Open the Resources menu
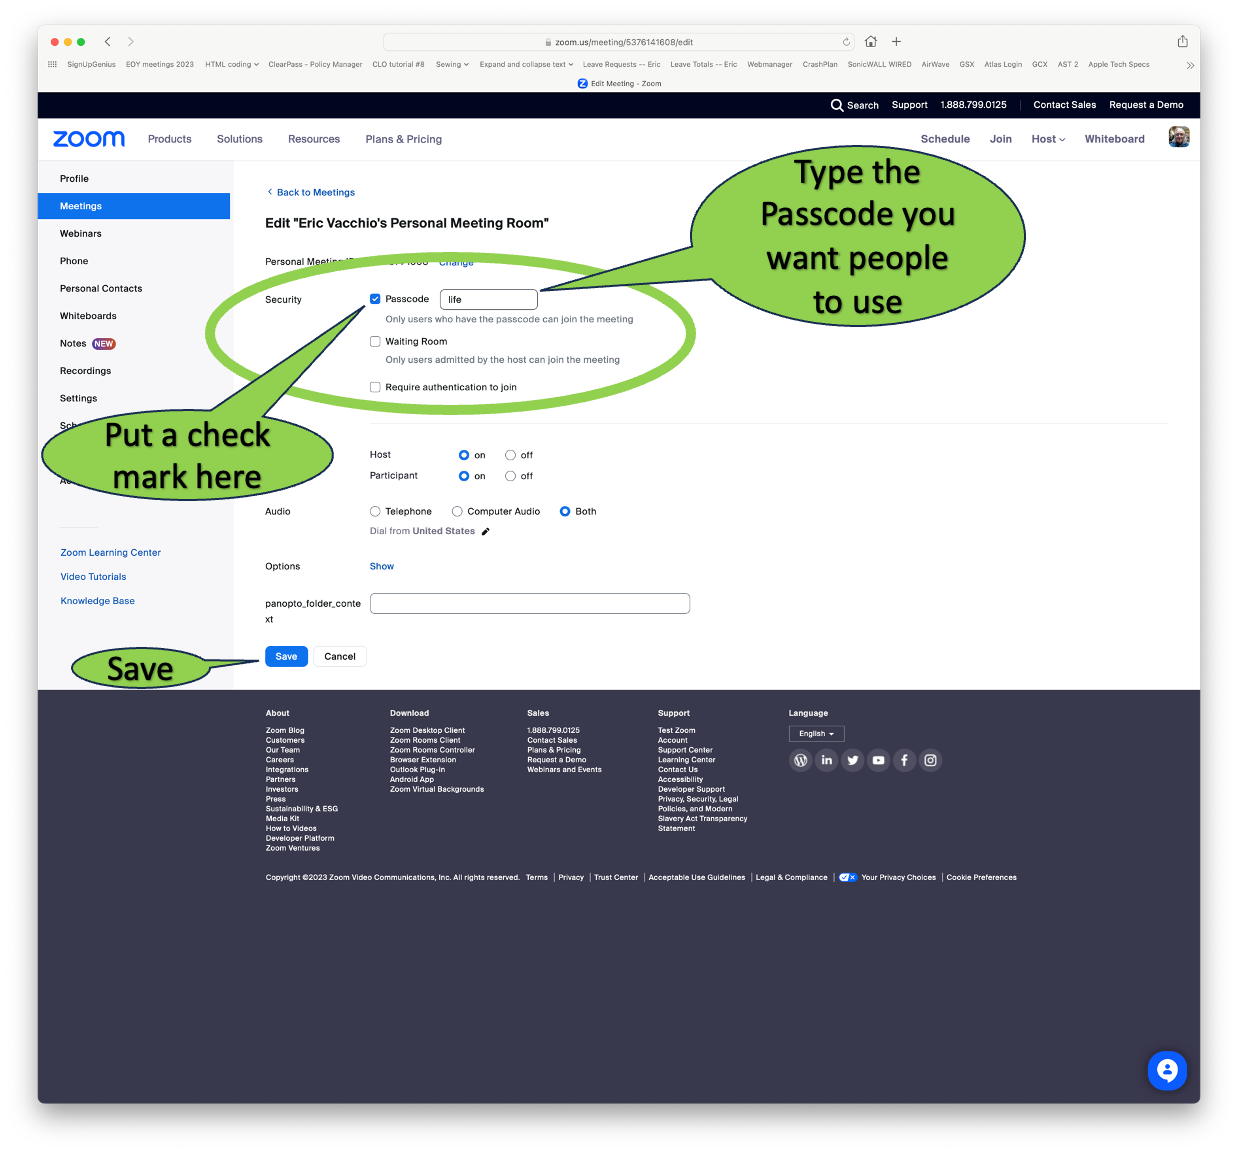This screenshot has height=1152, width=1238. [x=314, y=139]
